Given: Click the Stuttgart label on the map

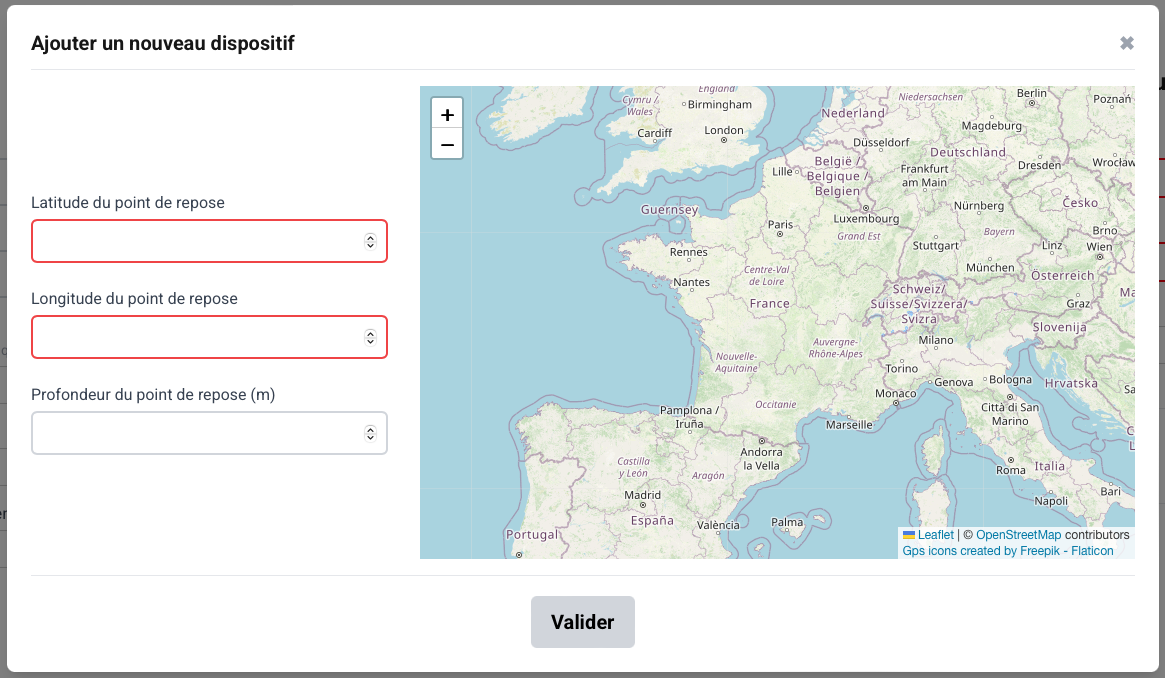Looking at the screenshot, I should point(935,246).
